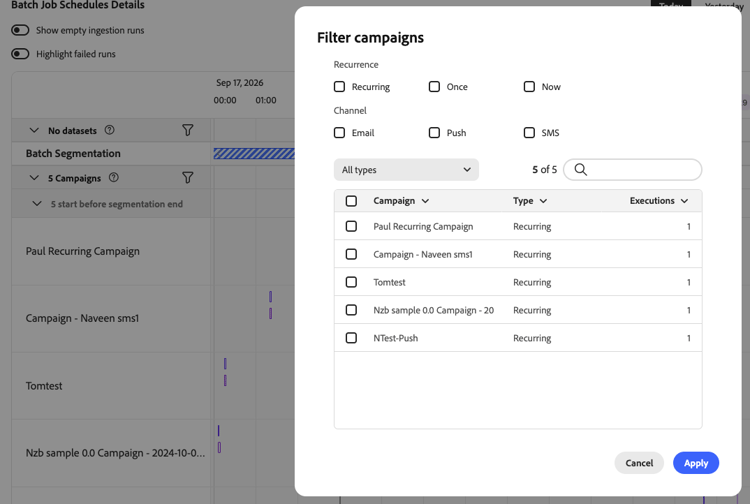The width and height of the screenshot is (750, 504).
Task: Enable the SMS channel checkbox
Action: tap(529, 132)
